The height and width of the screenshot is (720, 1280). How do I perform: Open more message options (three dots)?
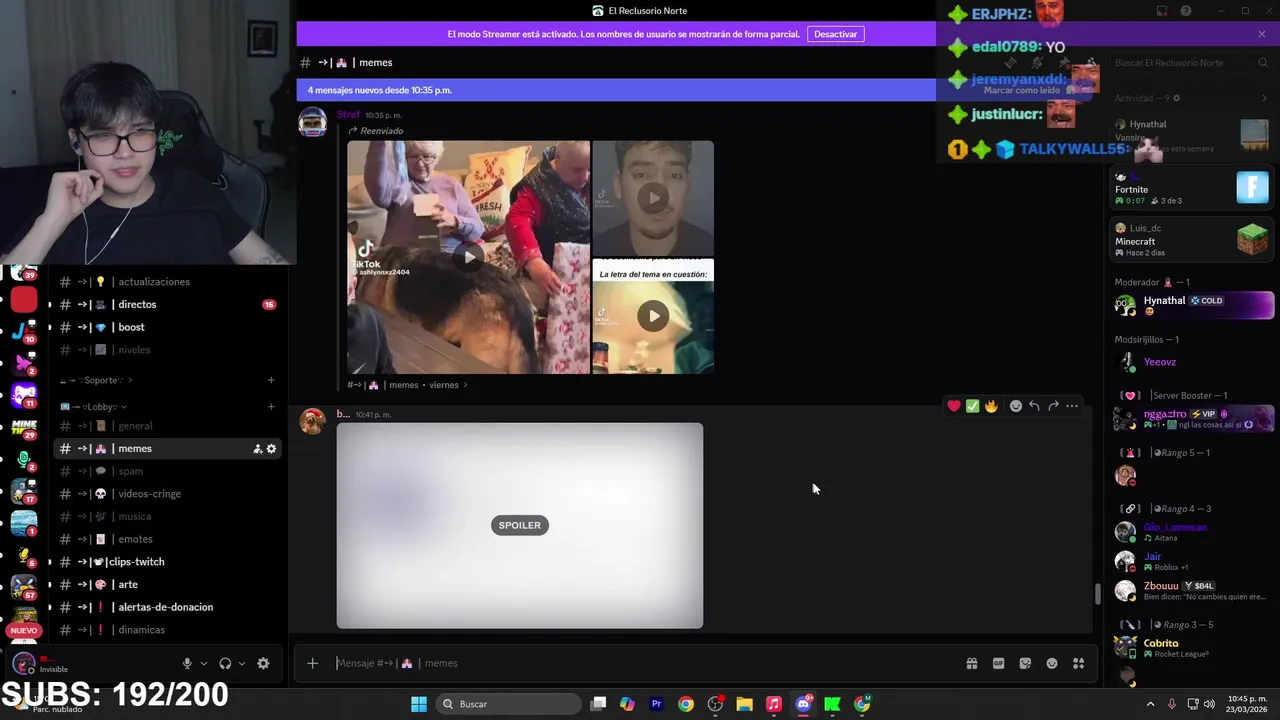(1072, 406)
